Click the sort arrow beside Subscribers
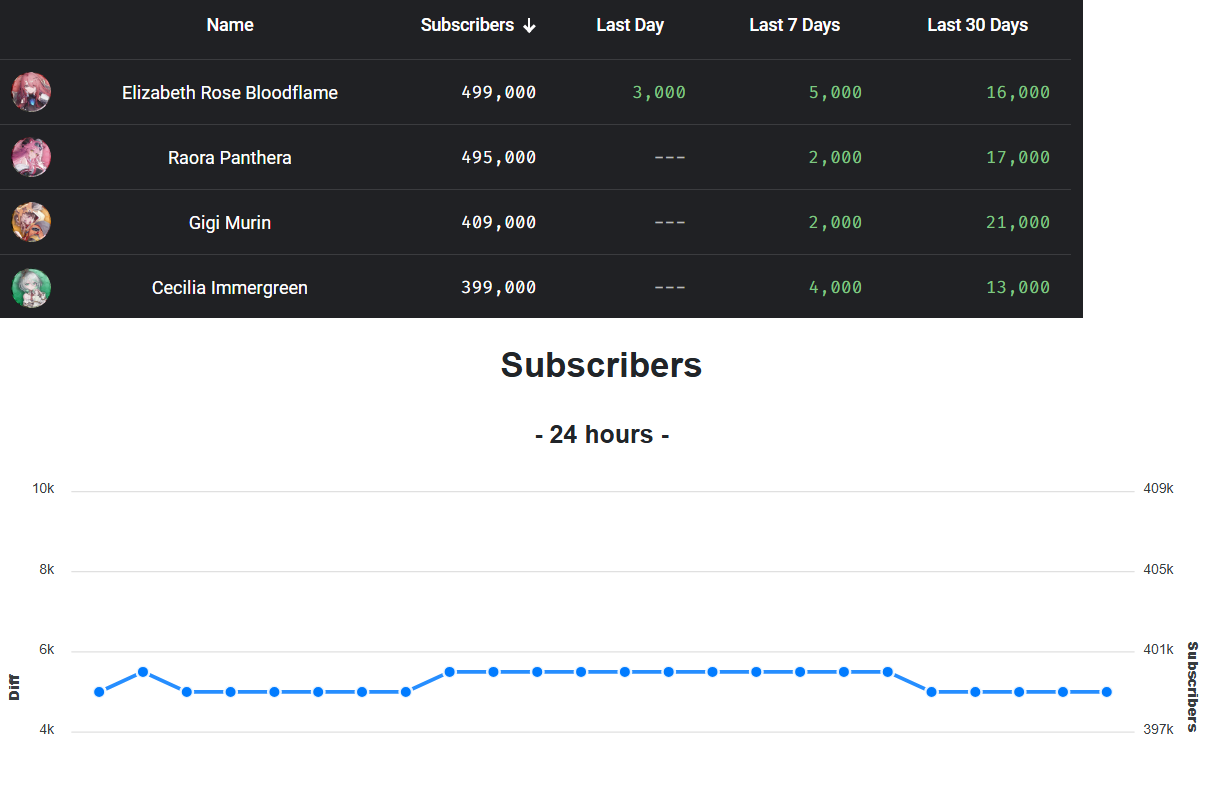 (x=529, y=26)
